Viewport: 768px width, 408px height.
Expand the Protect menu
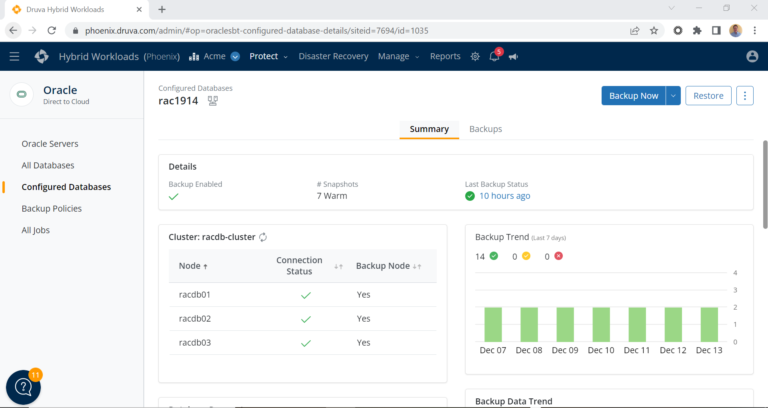point(268,57)
